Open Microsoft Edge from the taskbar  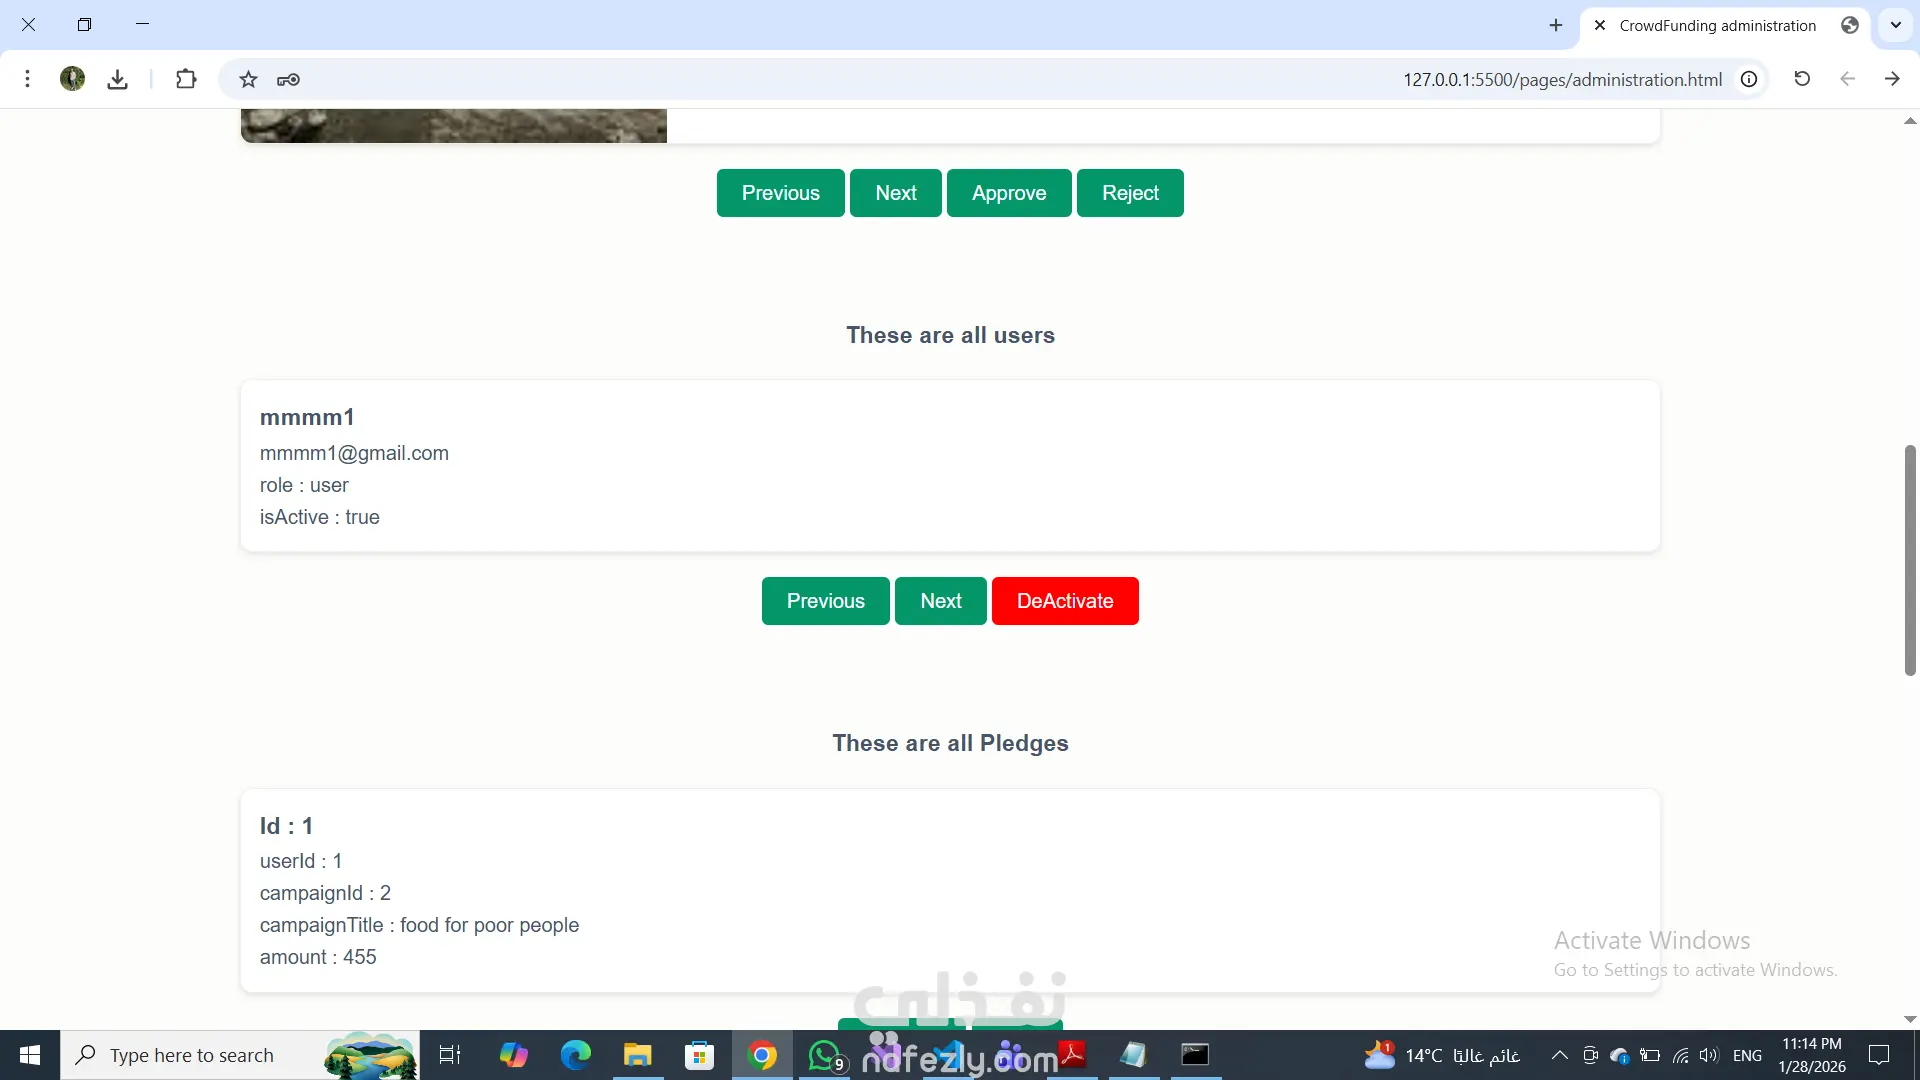coord(575,1055)
